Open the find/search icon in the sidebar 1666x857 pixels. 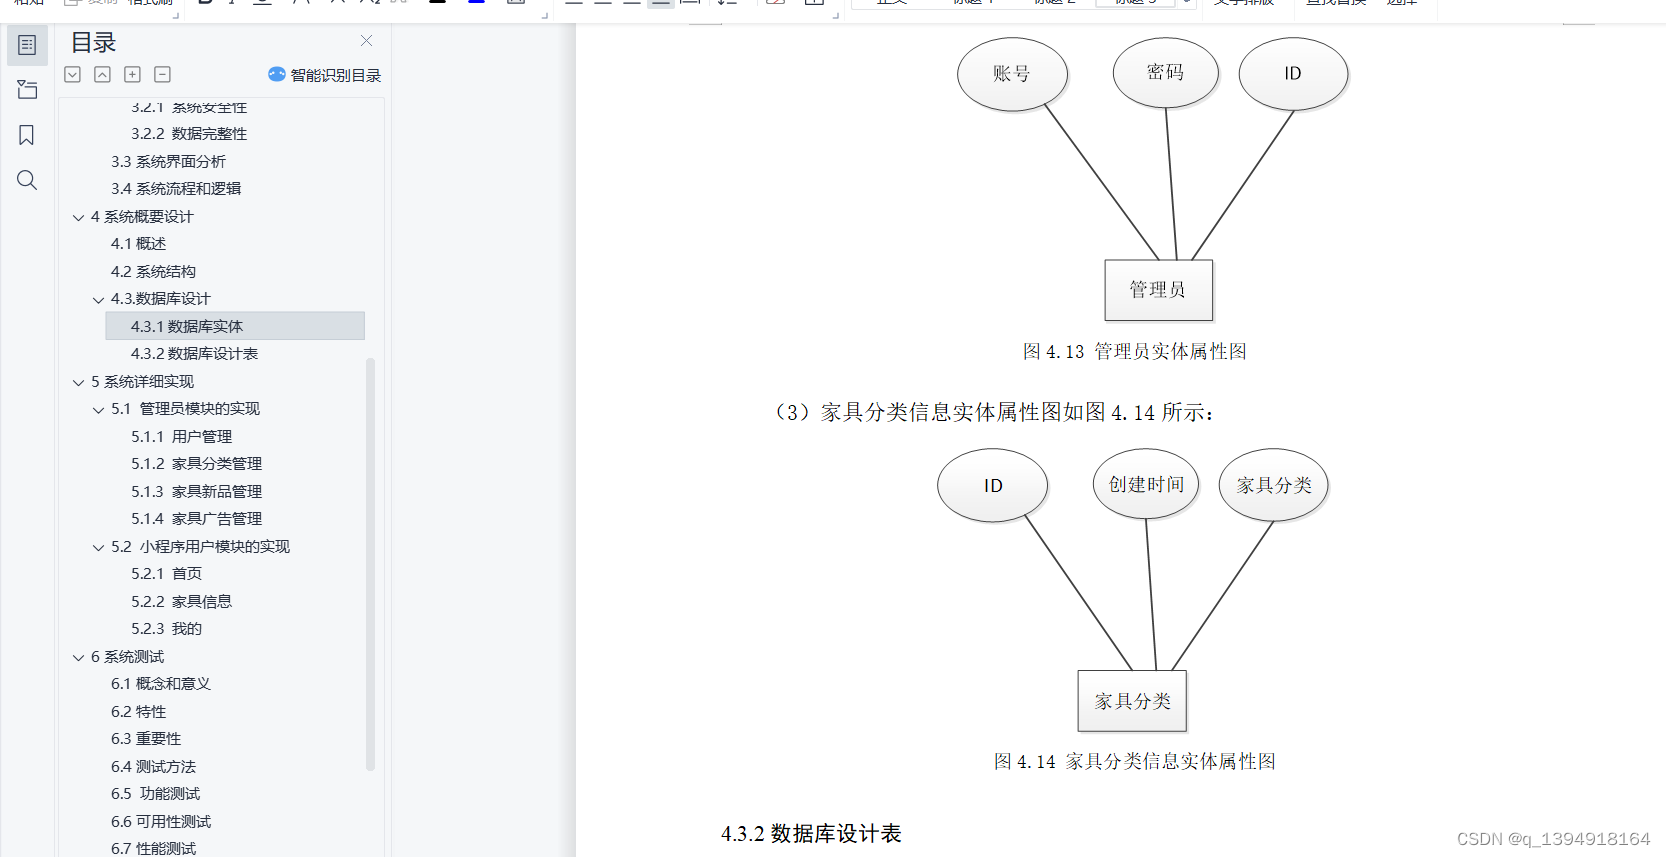point(27,180)
